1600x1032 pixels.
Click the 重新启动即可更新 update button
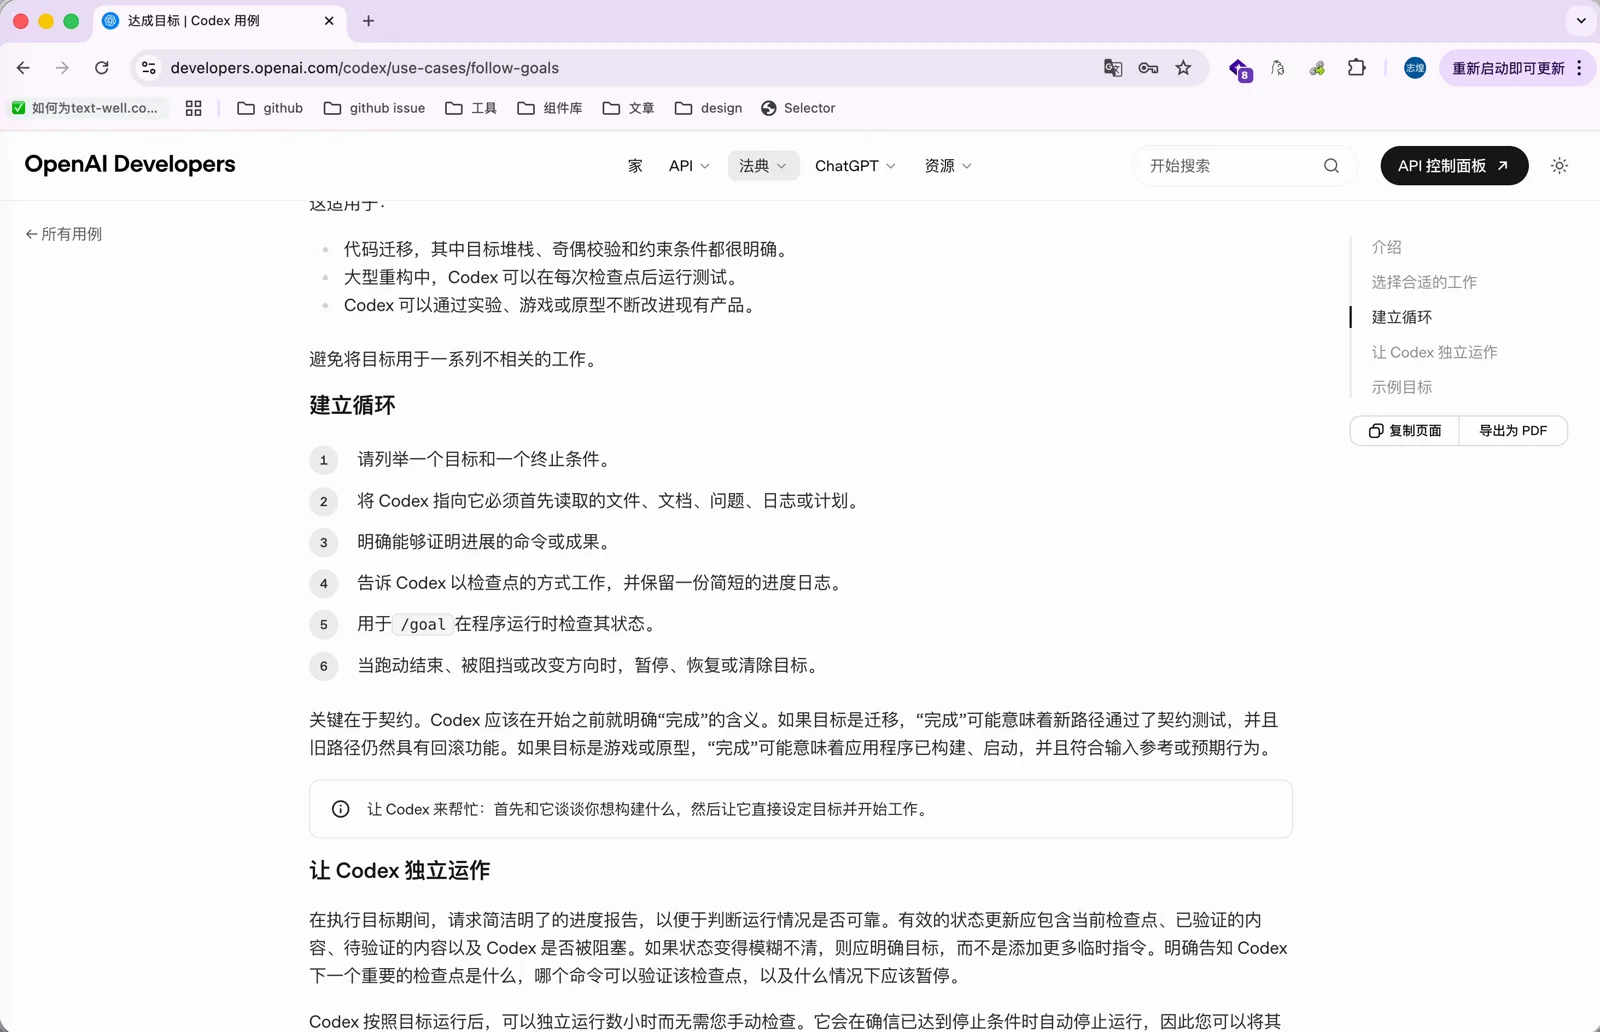point(1508,68)
